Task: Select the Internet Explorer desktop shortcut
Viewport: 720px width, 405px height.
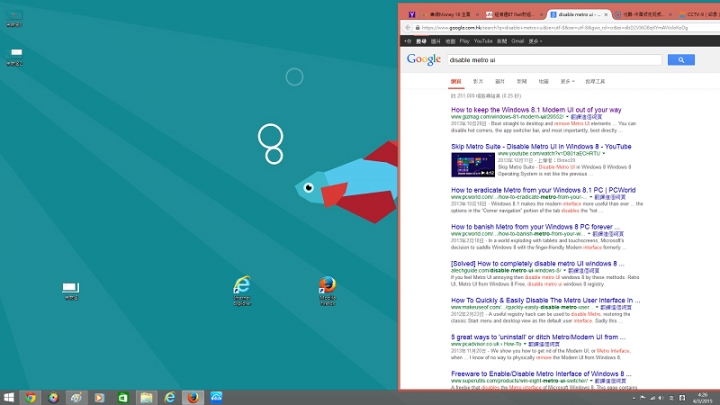Action: pos(242,291)
